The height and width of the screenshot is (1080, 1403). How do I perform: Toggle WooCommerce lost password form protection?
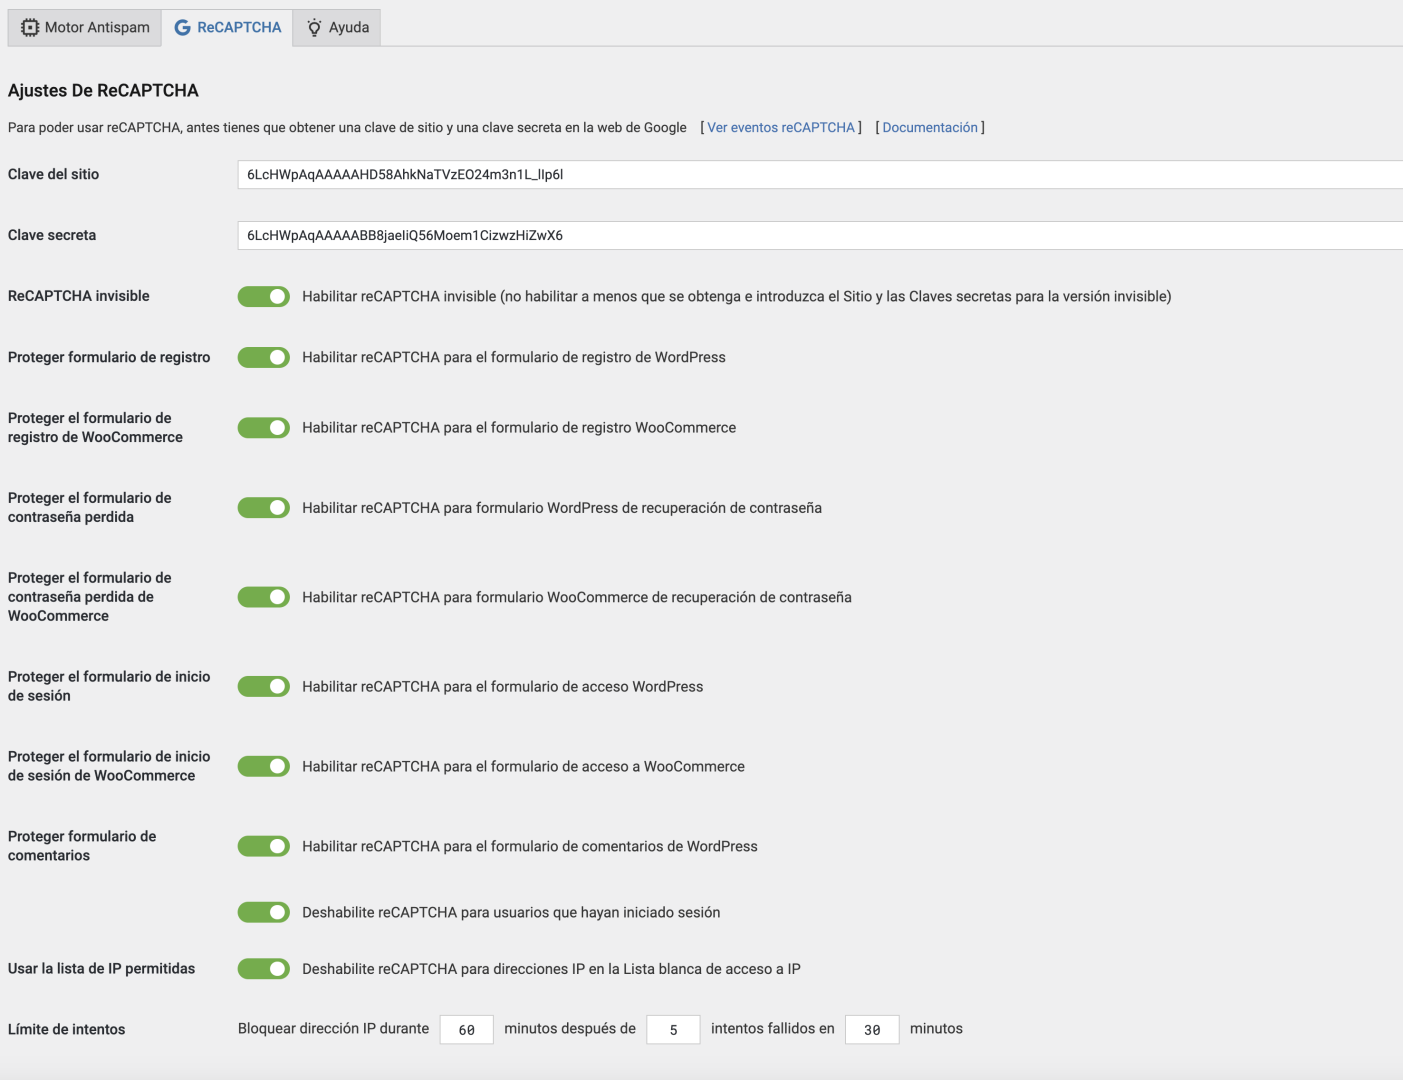(264, 597)
